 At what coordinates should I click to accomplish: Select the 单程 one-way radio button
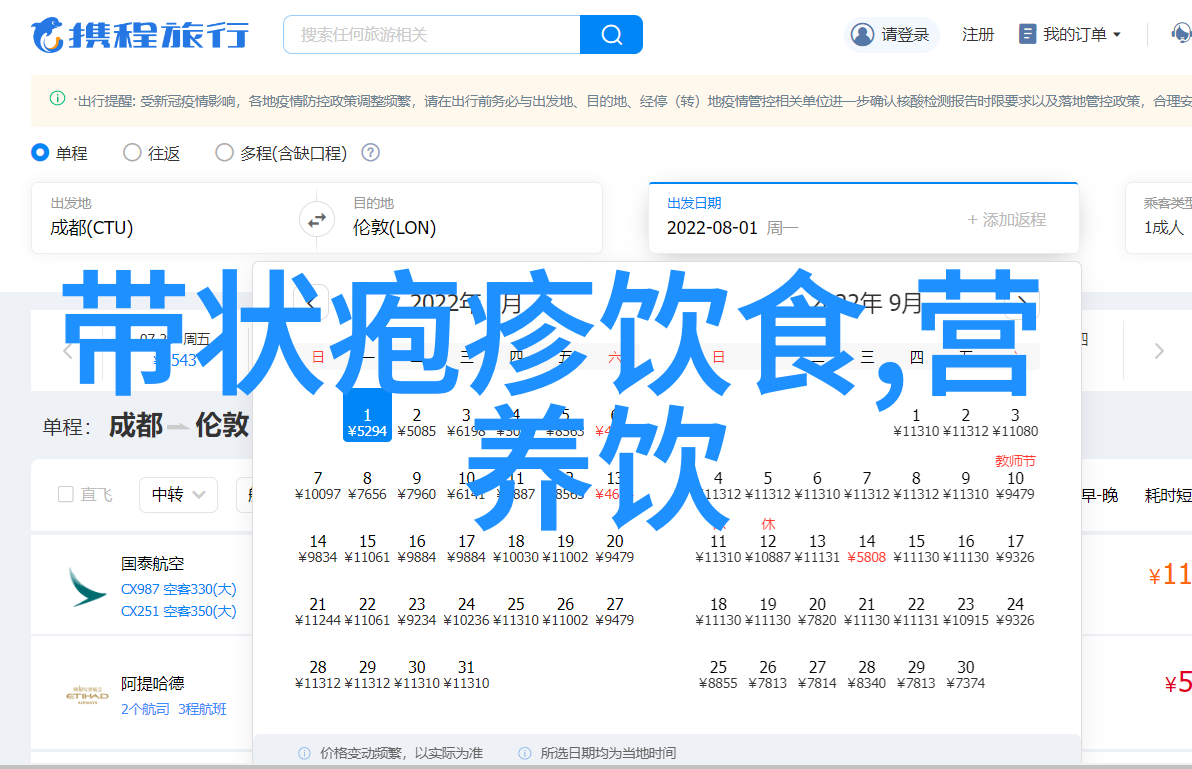point(40,153)
